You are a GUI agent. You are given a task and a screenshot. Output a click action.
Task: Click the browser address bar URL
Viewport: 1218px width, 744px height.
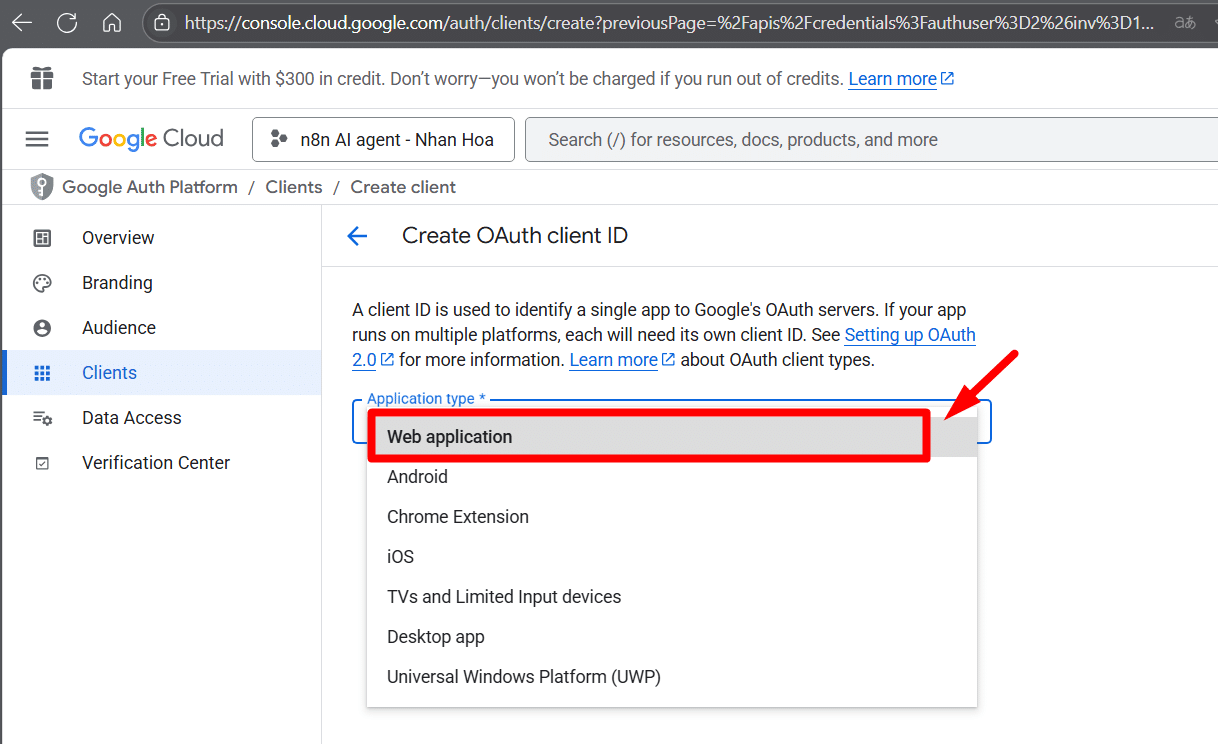pyautogui.click(x=669, y=23)
